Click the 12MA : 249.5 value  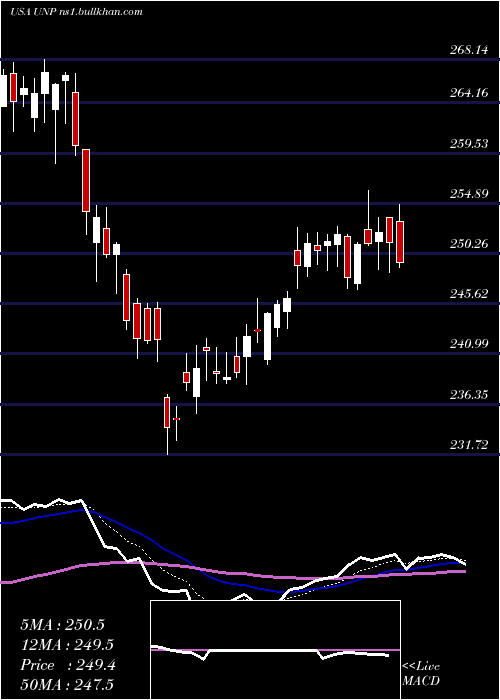click(67, 645)
